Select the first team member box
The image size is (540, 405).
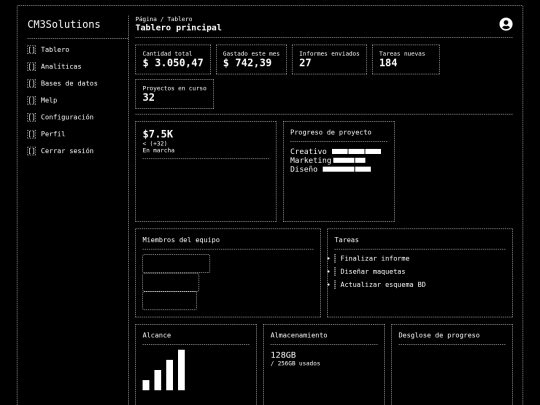coord(176,263)
